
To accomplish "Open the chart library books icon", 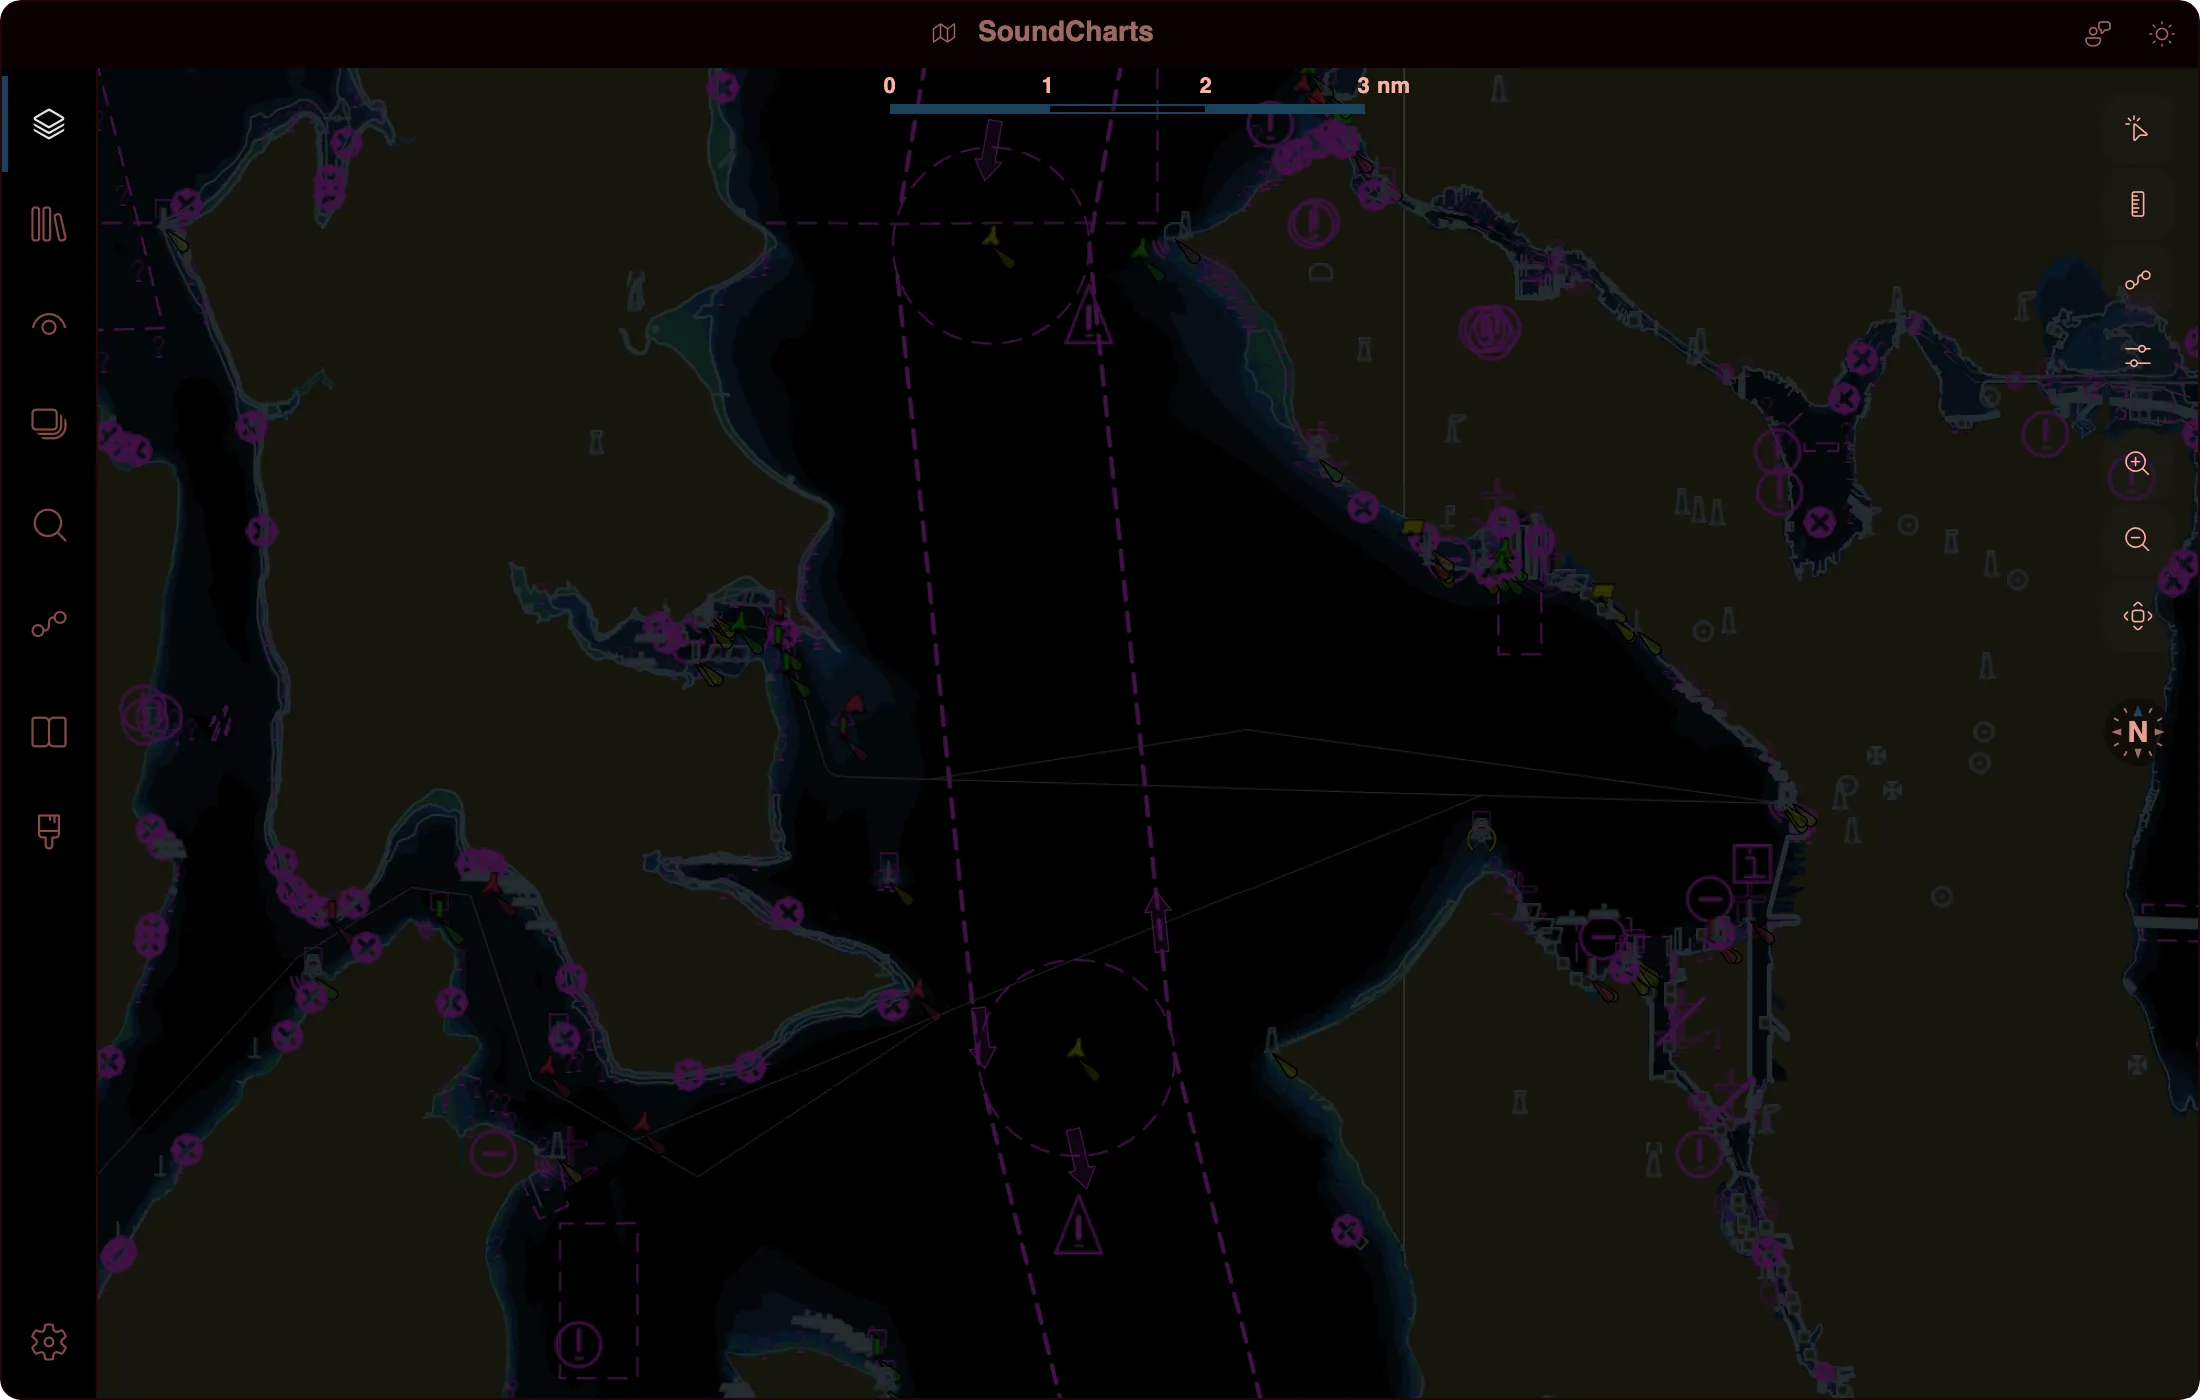I will (x=48, y=224).
